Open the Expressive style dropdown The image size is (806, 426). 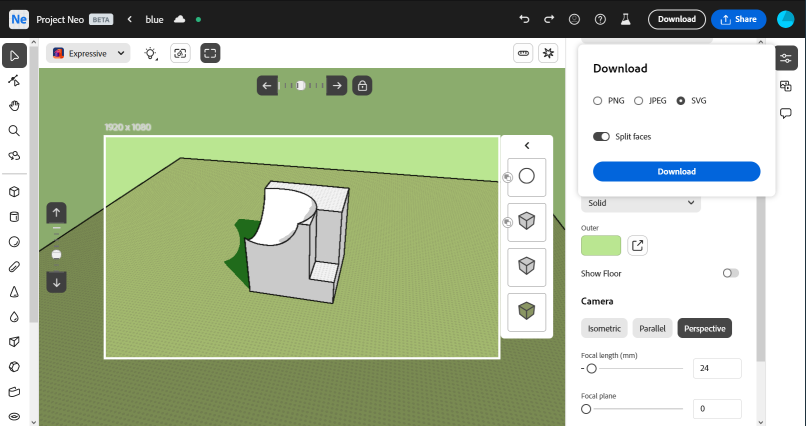point(89,53)
